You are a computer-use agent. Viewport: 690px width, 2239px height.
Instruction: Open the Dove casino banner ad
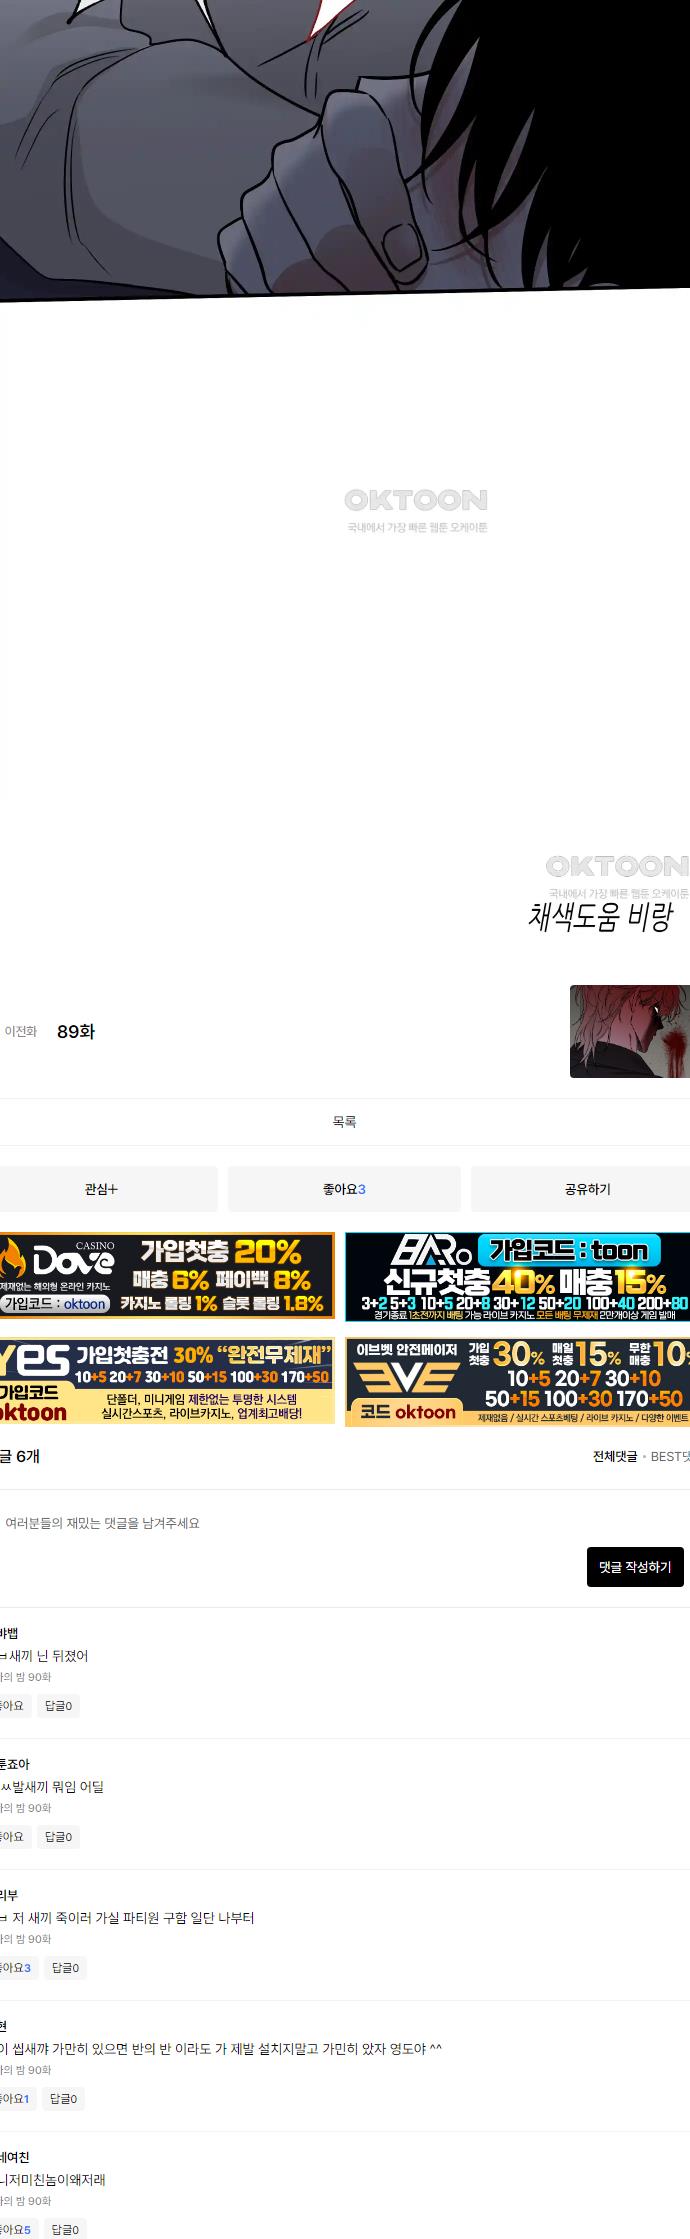(167, 1276)
